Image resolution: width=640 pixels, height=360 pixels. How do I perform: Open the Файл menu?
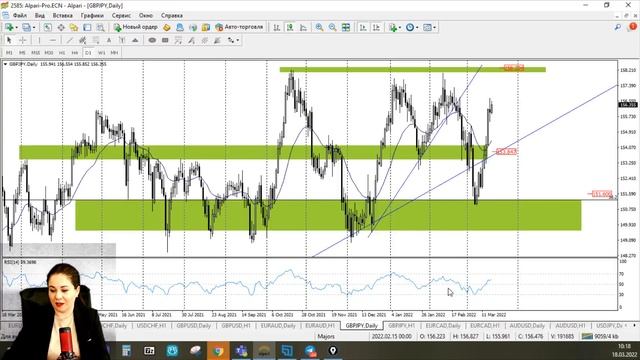coord(20,16)
